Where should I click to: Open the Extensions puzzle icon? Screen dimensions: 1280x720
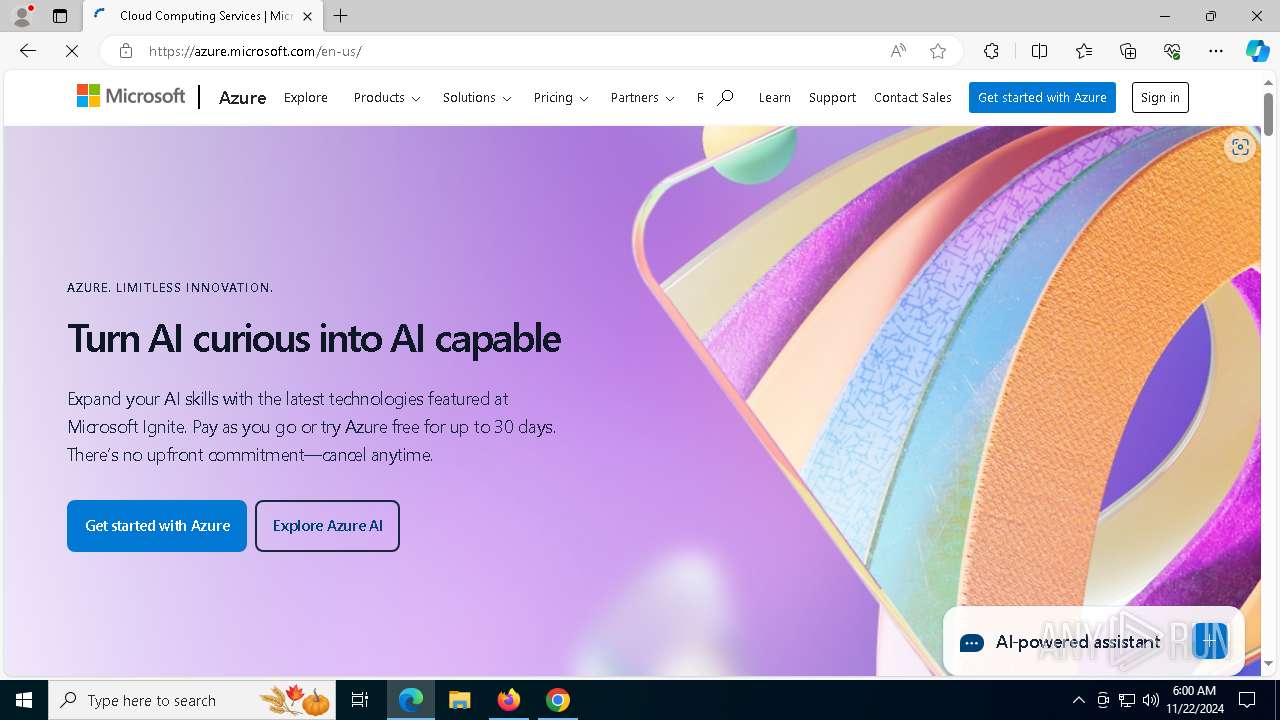[x=991, y=51]
